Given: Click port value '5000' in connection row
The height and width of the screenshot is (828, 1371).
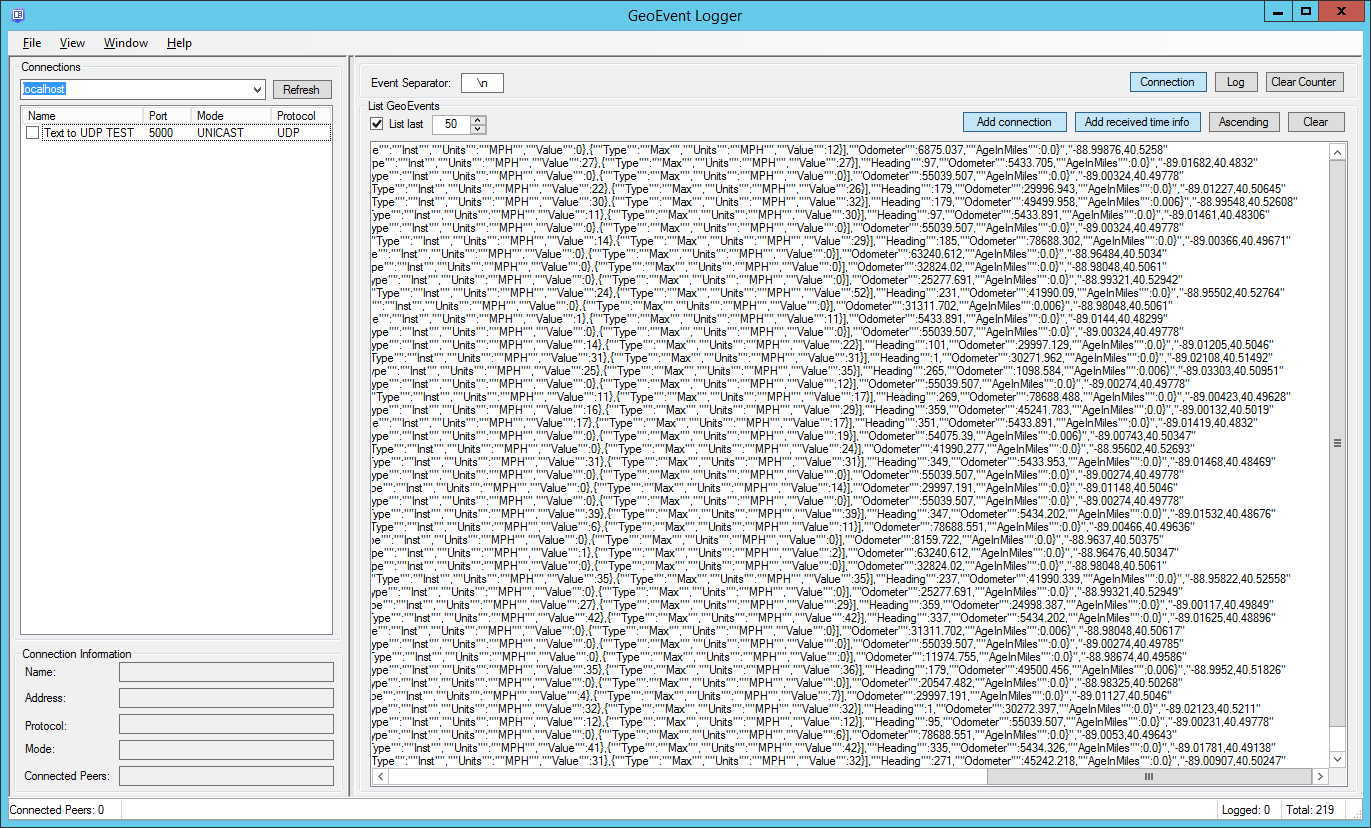Looking at the screenshot, I should (160, 133).
